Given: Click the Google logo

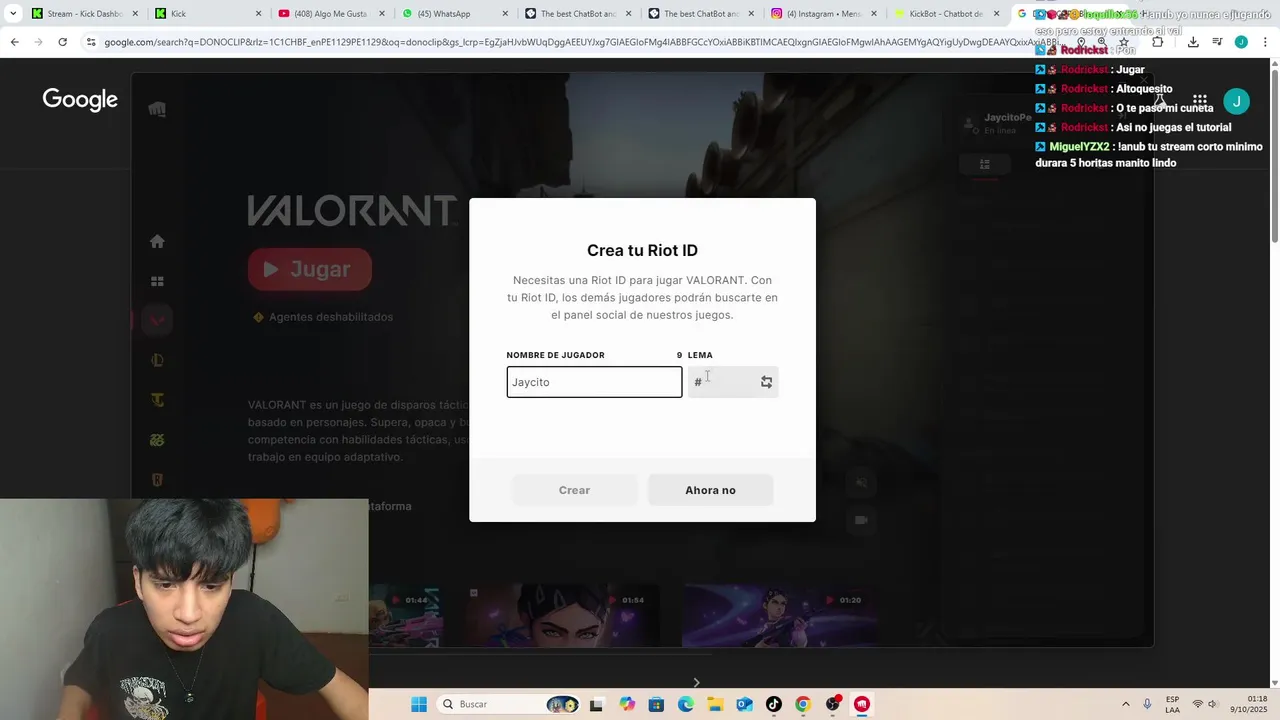Looking at the screenshot, I should point(80,100).
